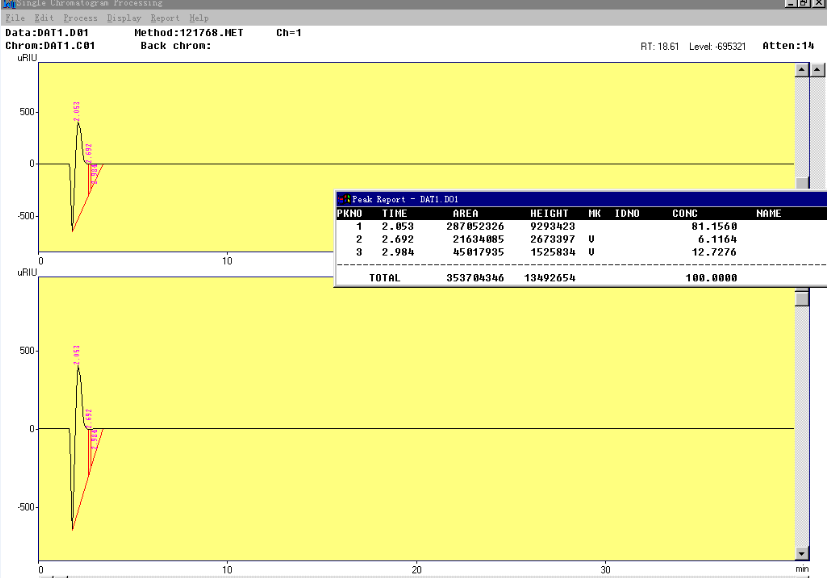
Task: Open the Report menu
Action: [165, 18]
